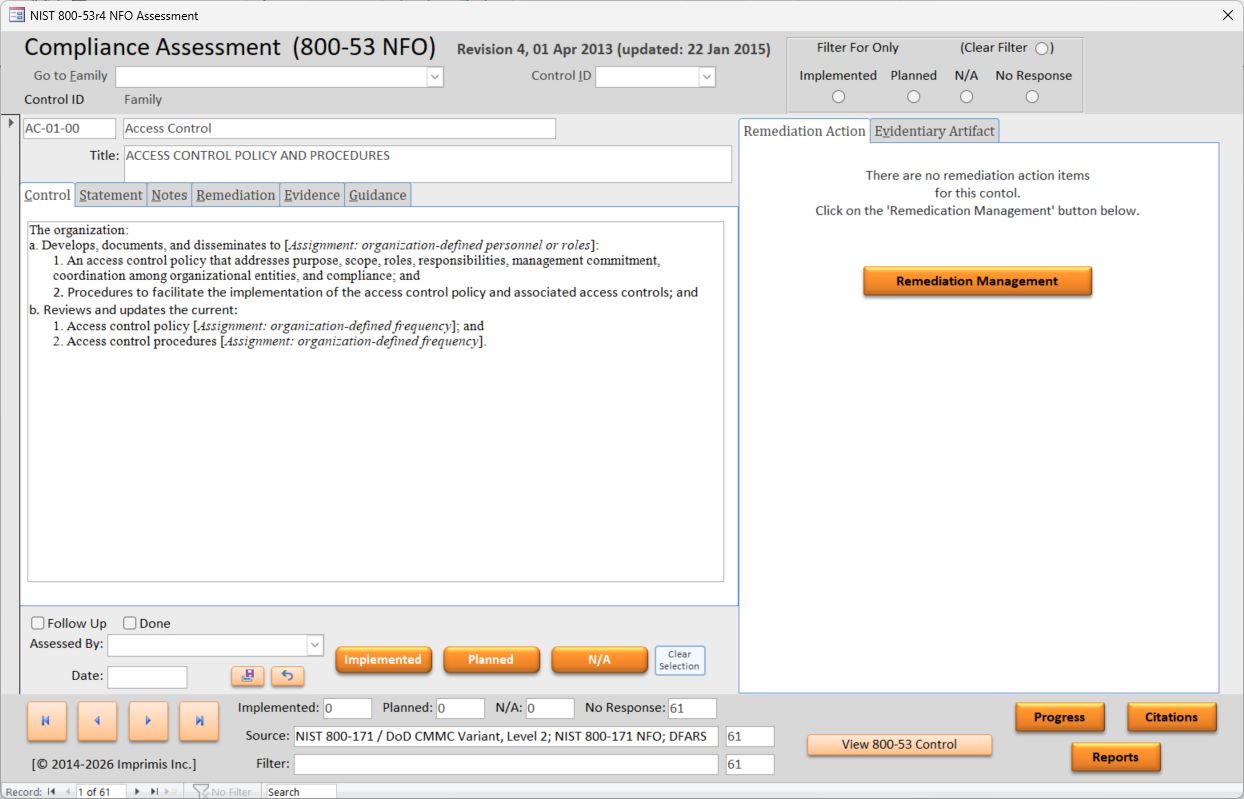
Task: Open the Go to Family dropdown
Action: tap(435, 77)
